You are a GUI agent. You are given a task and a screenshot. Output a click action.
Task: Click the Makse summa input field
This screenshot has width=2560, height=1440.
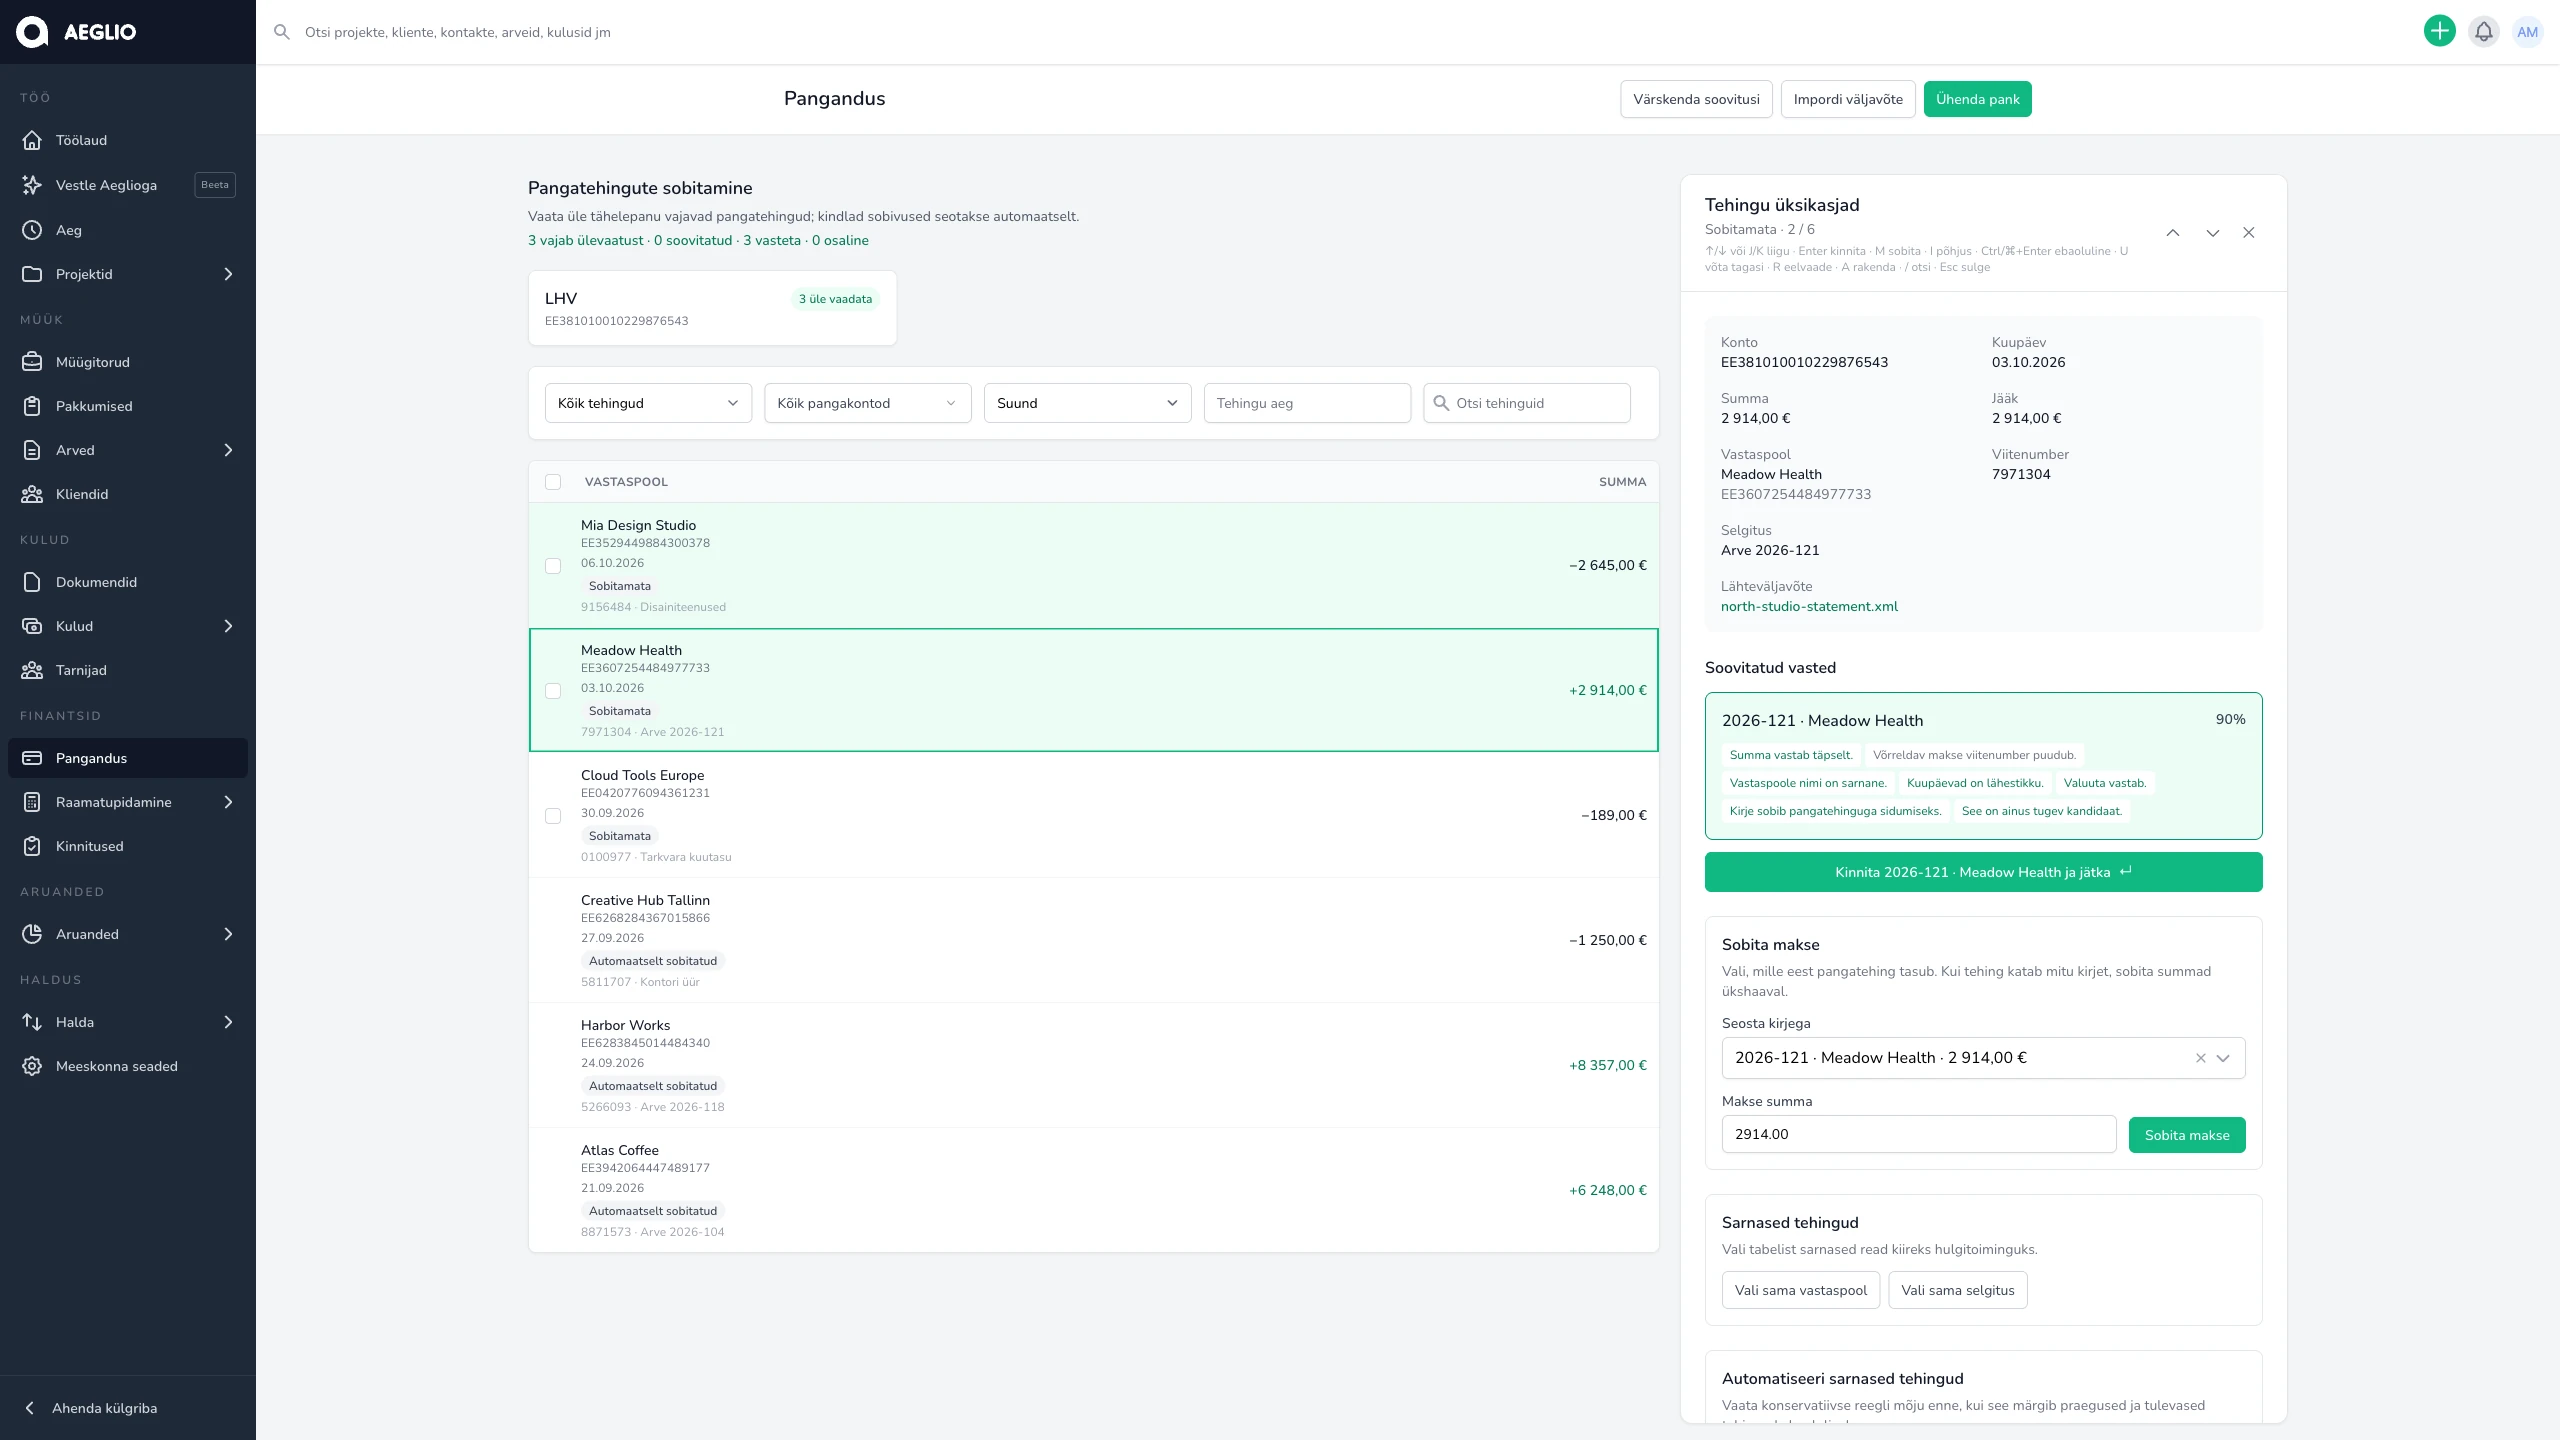[x=1919, y=1134]
